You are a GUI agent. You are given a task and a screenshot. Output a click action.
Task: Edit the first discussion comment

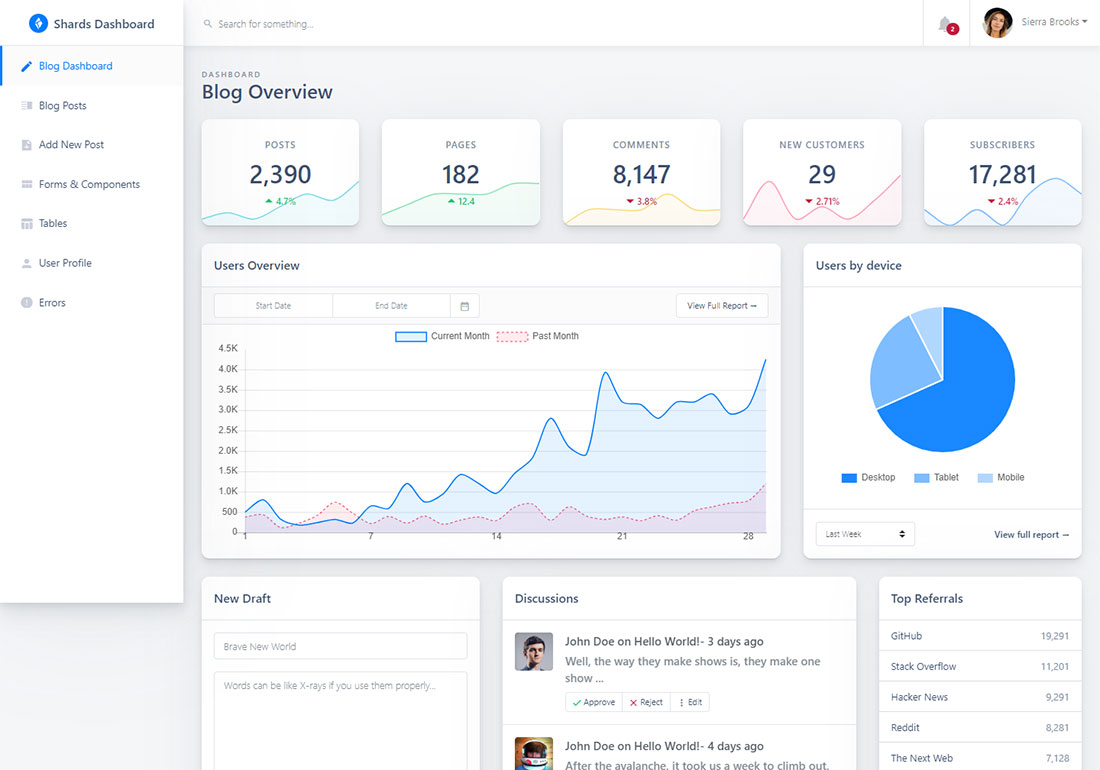690,703
